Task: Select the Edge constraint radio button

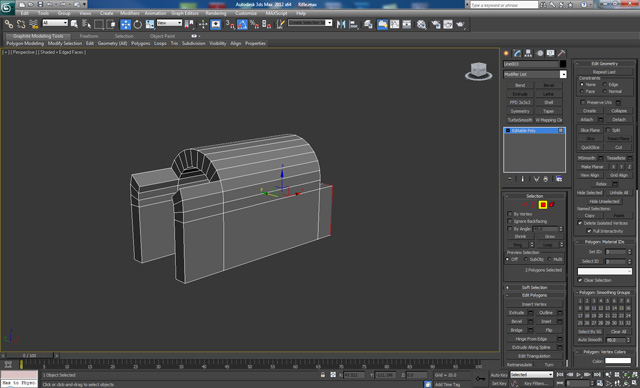Action: pos(605,84)
